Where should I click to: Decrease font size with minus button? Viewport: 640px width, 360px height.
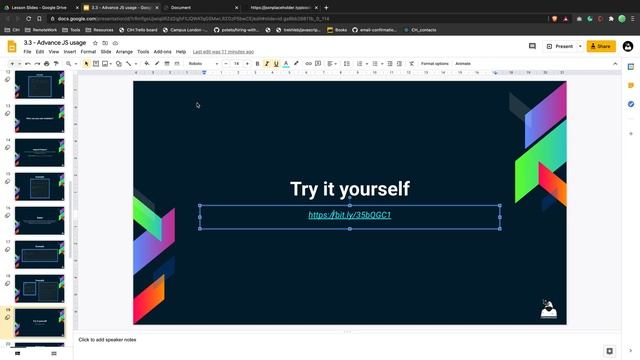coord(226,64)
